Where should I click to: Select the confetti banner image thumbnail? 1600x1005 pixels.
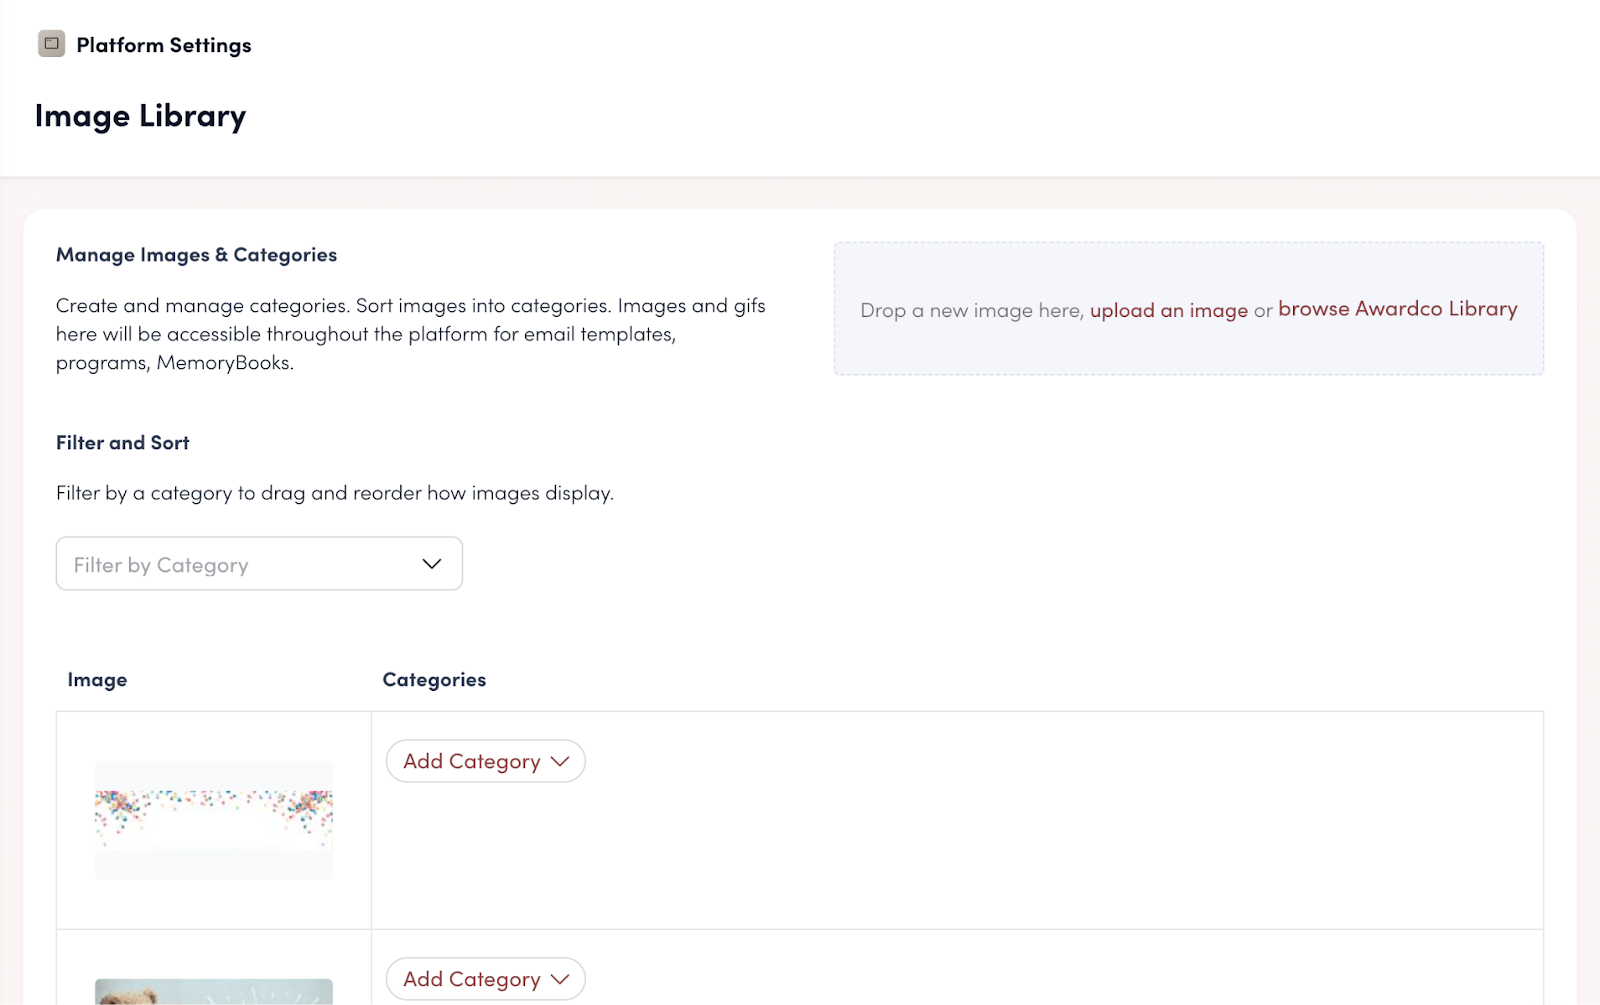pyautogui.click(x=214, y=820)
